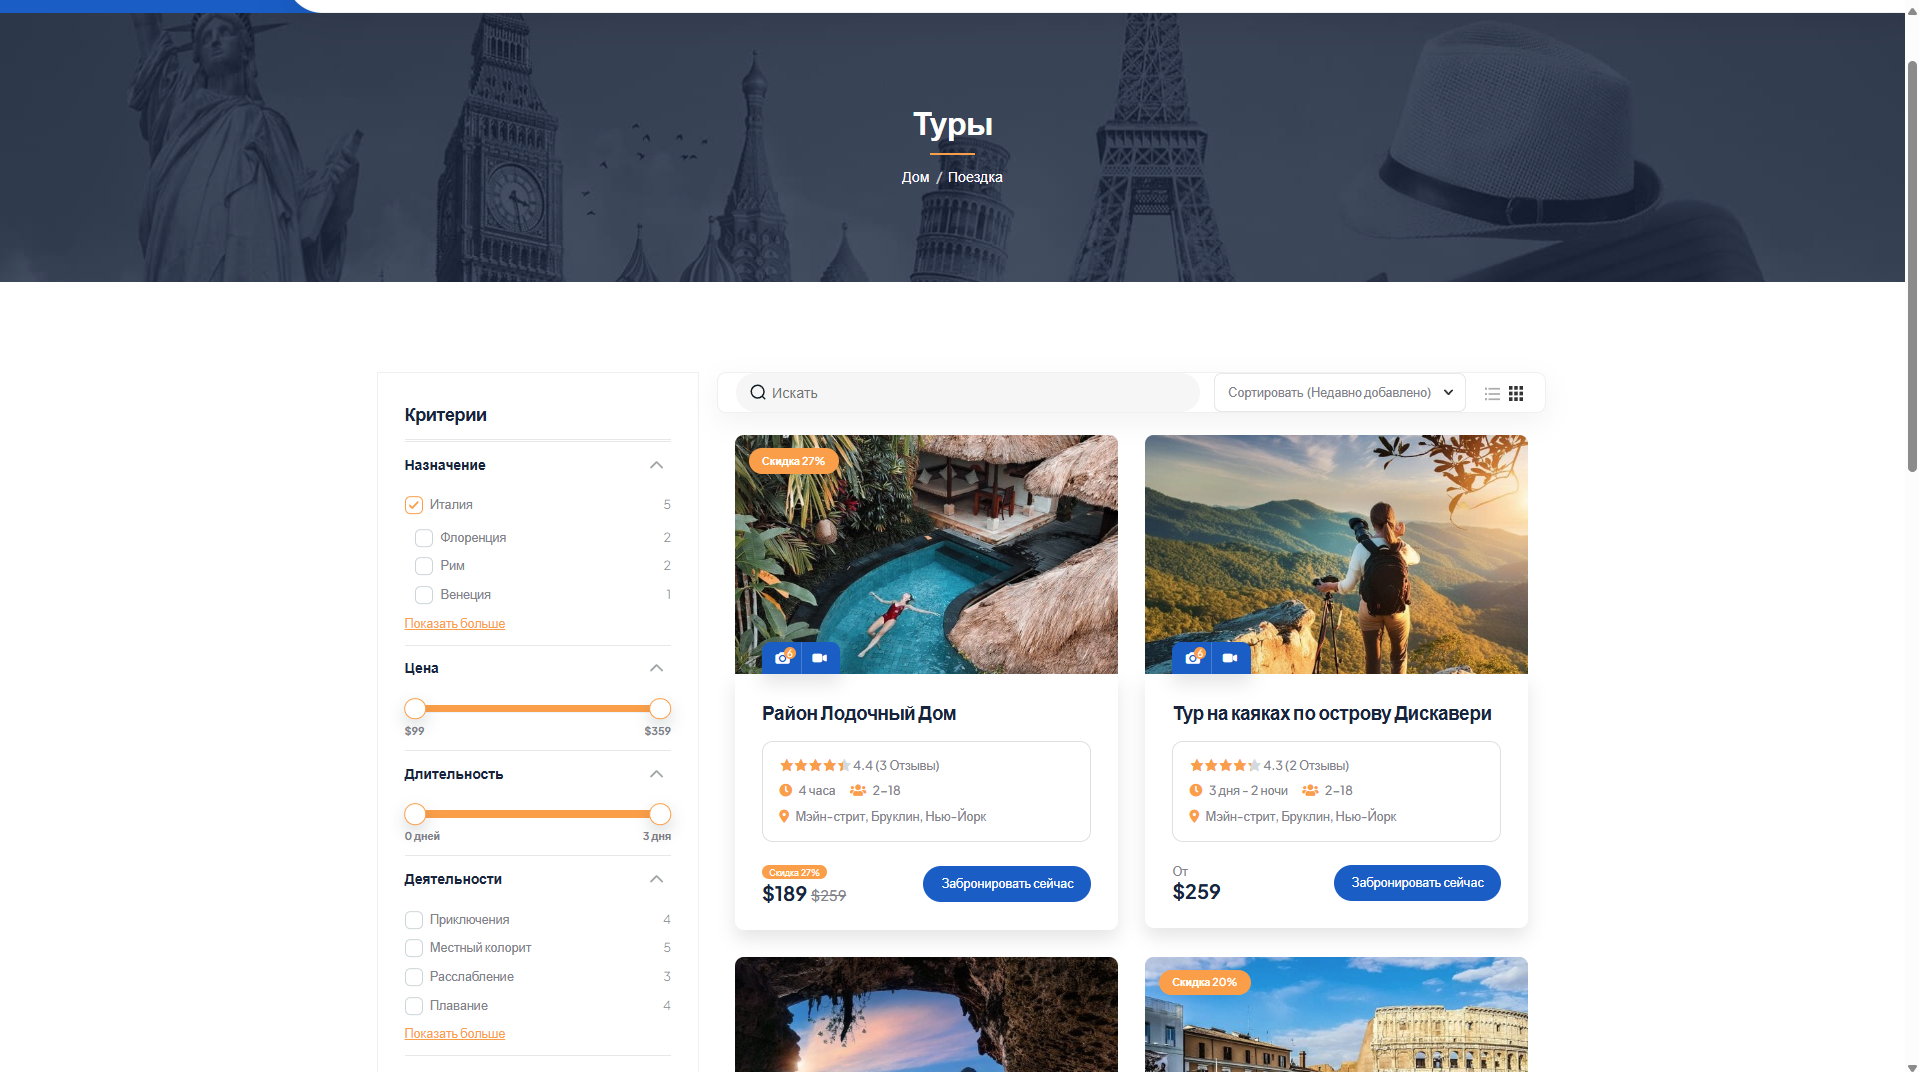Screen dimensions: 1919x1072
Task: Click the Скидка 27% badge on pool photo
Action: [793, 461]
